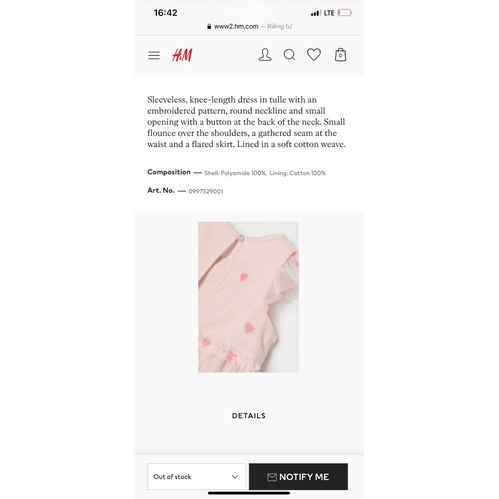
Task: Expand the Out of stock size dropdown
Action: coord(196,477)
